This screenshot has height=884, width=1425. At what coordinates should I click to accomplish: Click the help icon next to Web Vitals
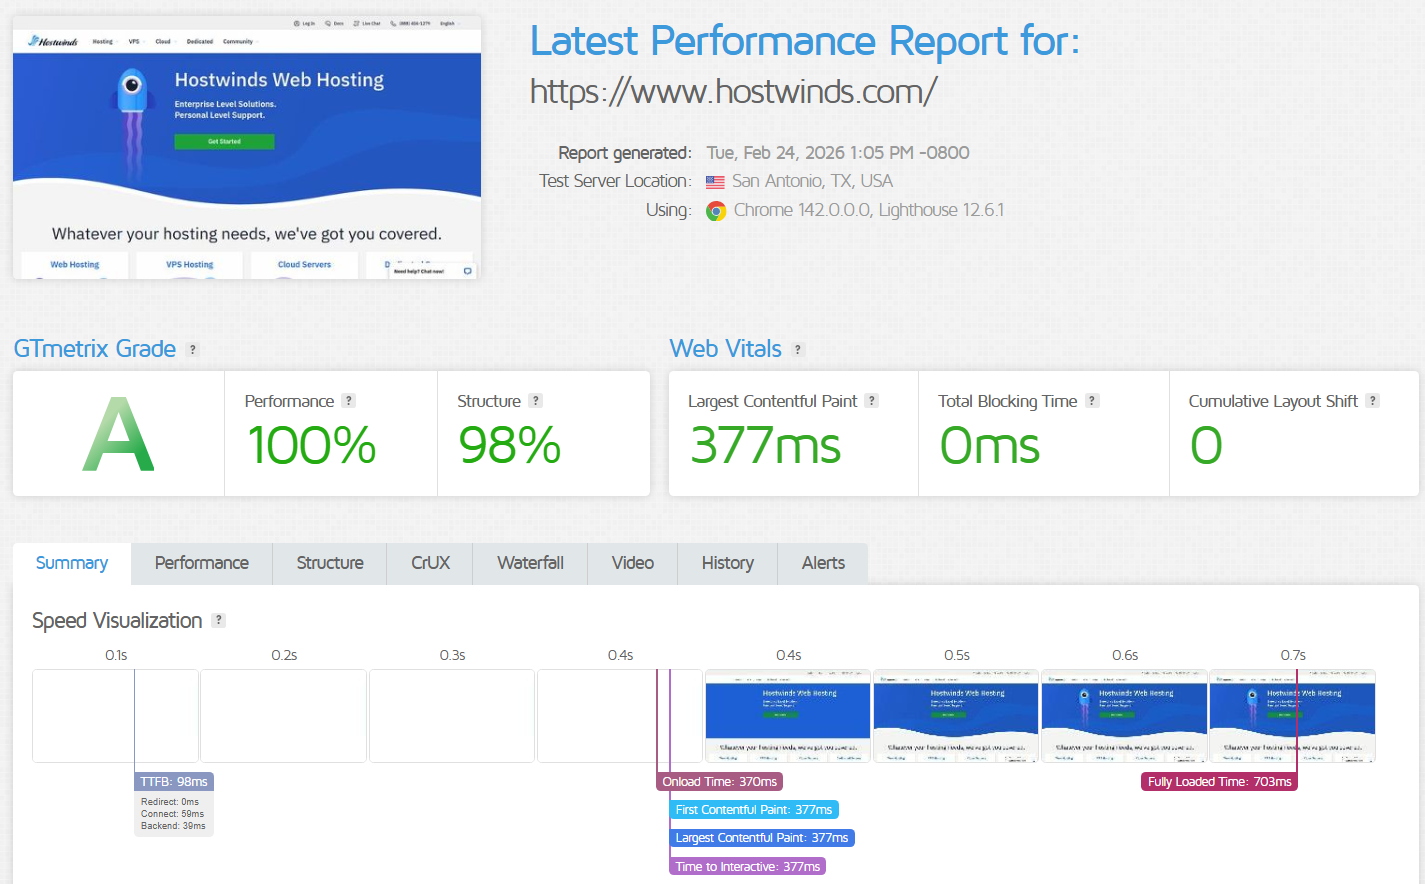(x=798, y=350)
